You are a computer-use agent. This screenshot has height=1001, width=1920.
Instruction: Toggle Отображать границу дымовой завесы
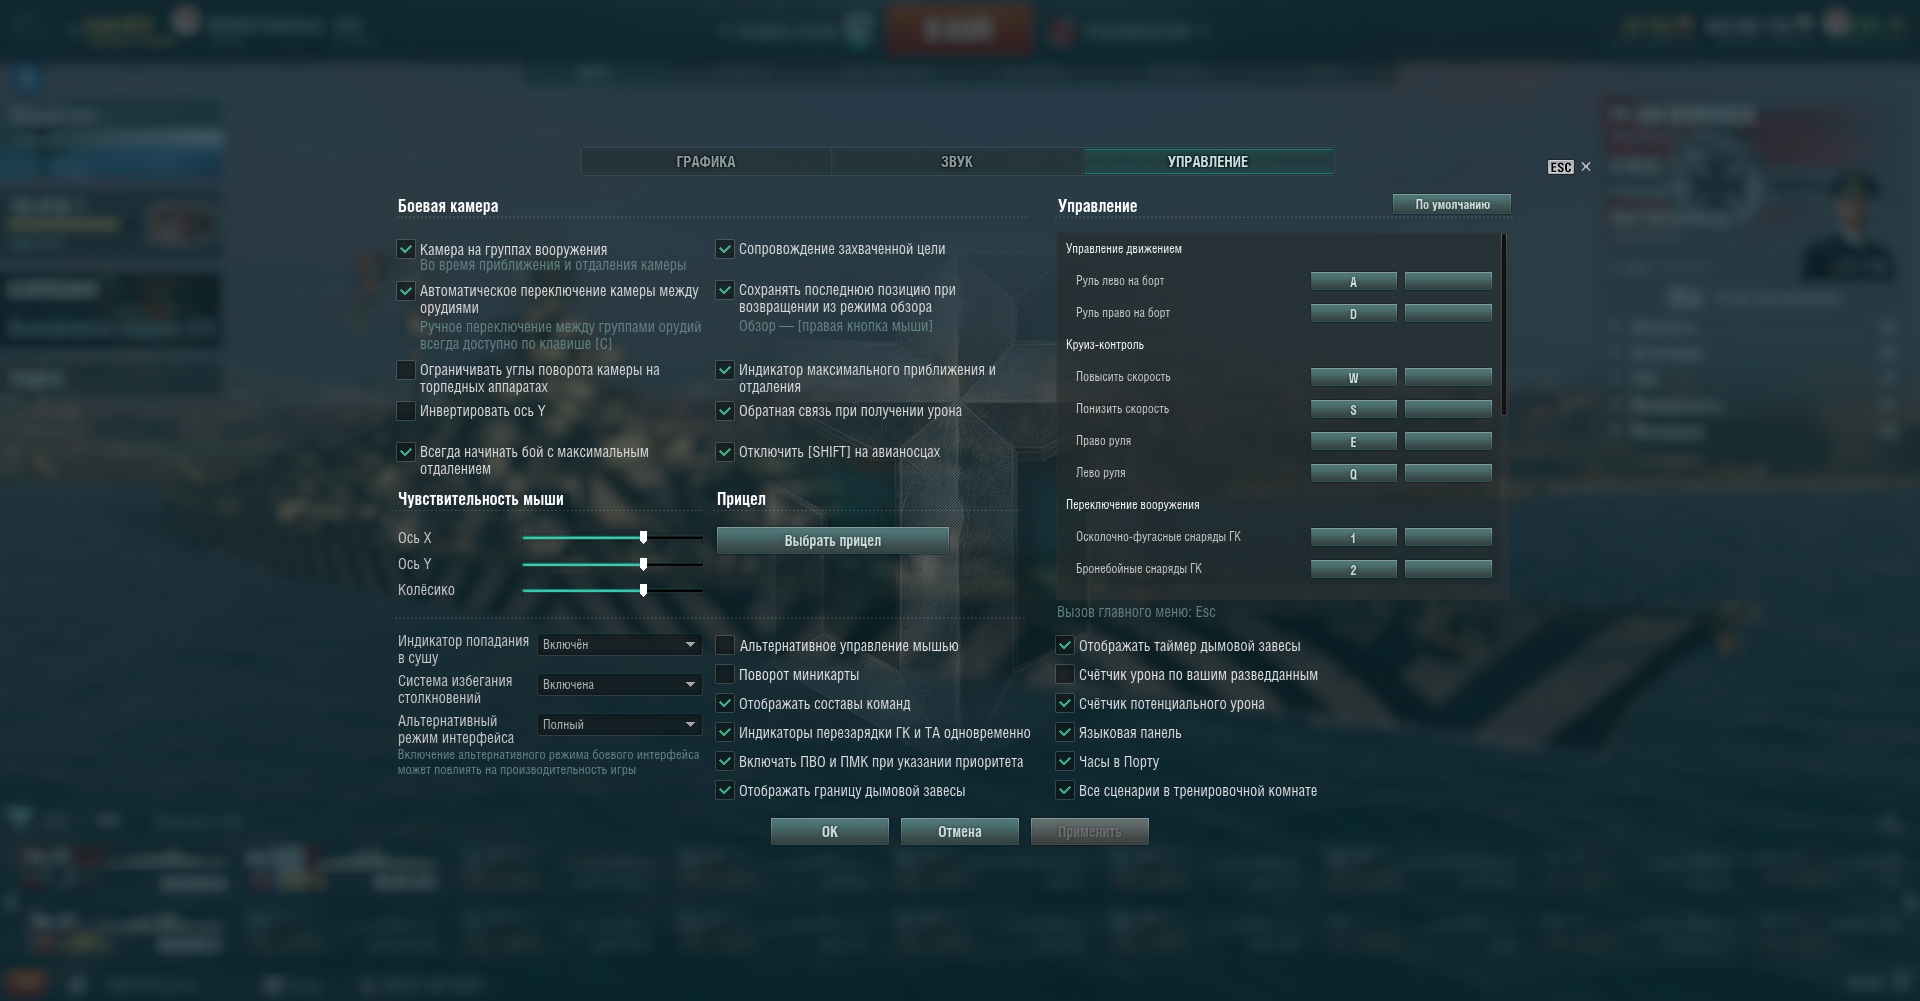[x=725, y=791]
